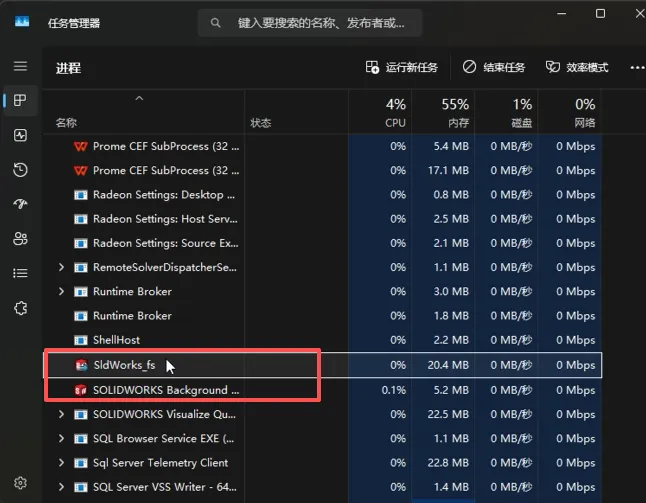Sort by the CPU column header
Image resolution: width=646 pixels, height=503 pixels.
380,112
